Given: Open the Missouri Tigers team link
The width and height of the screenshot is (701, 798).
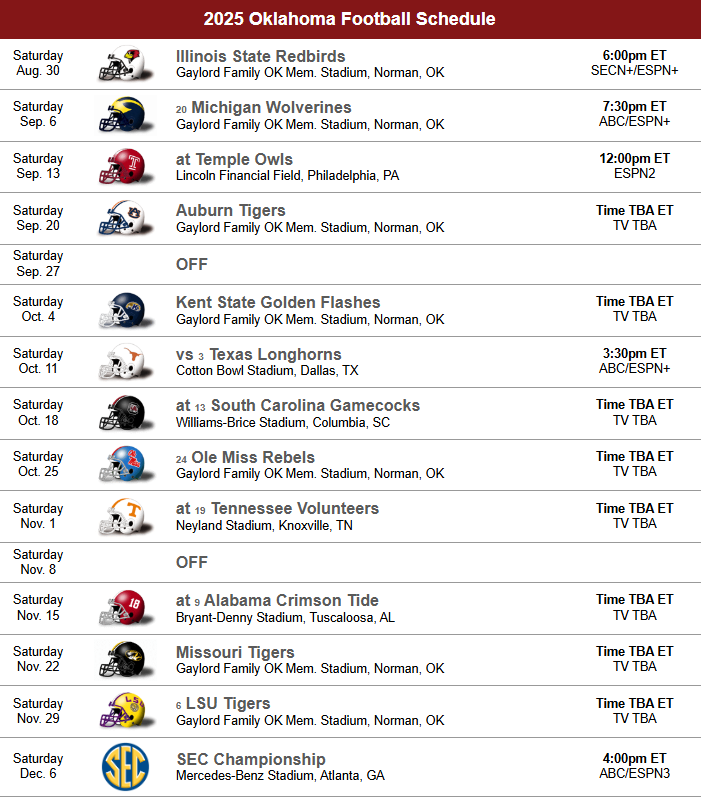Looking at the screenshot, I should 235,652.
